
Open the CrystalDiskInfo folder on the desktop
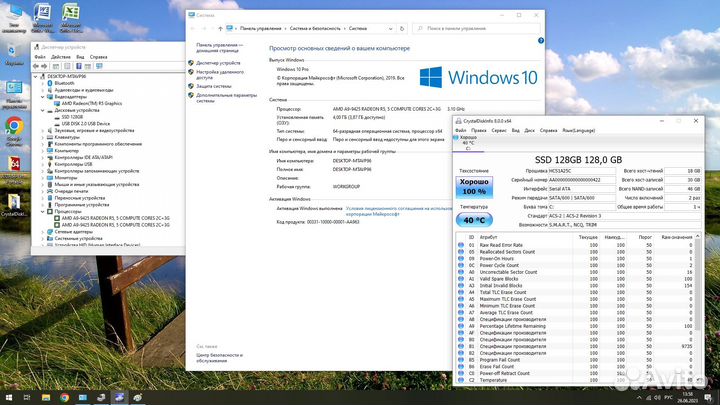(14, 205)
